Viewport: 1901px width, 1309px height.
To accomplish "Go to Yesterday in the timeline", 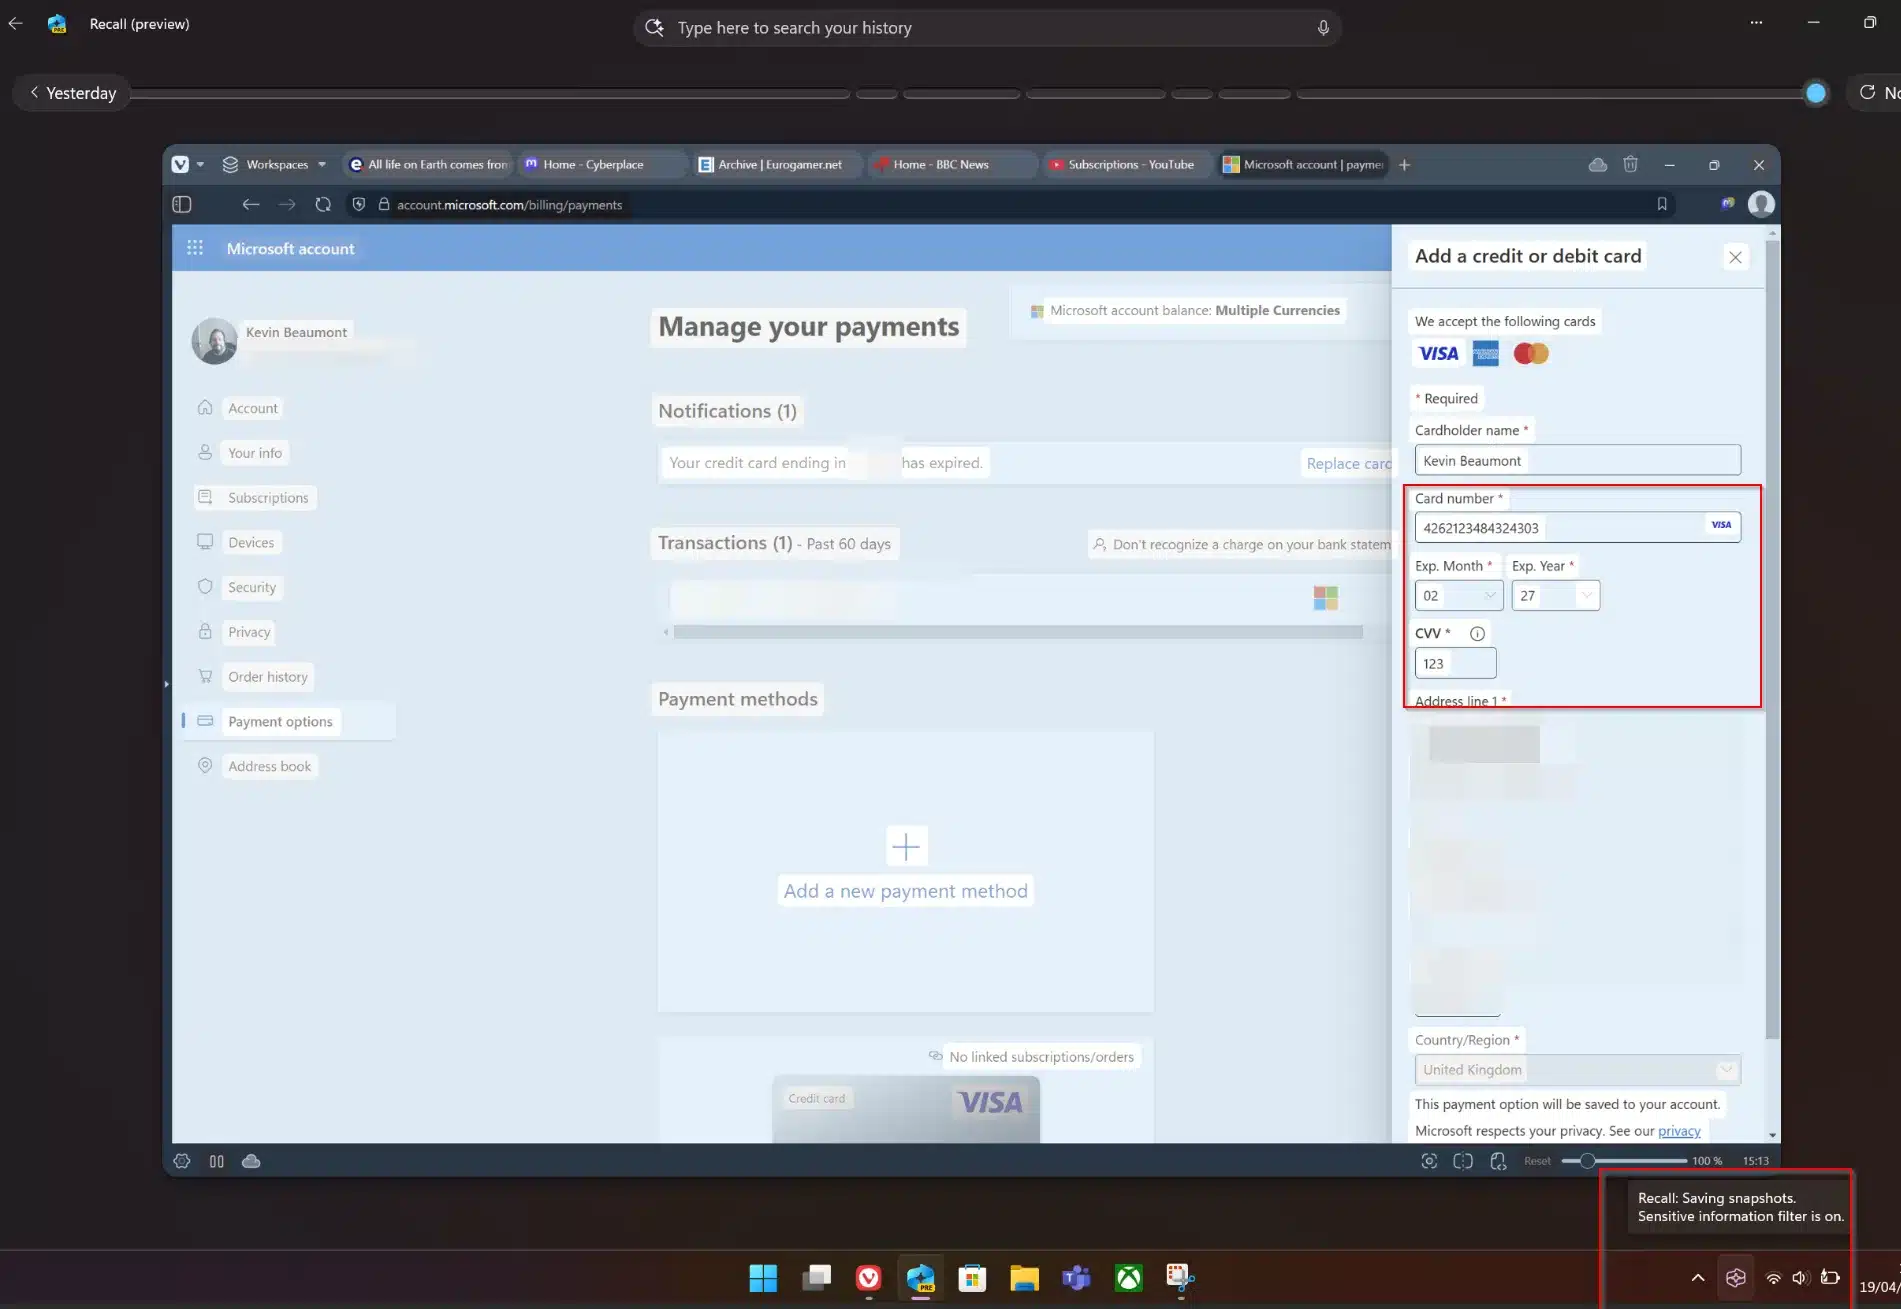I will pyautogui.click(x=72, y=93).
